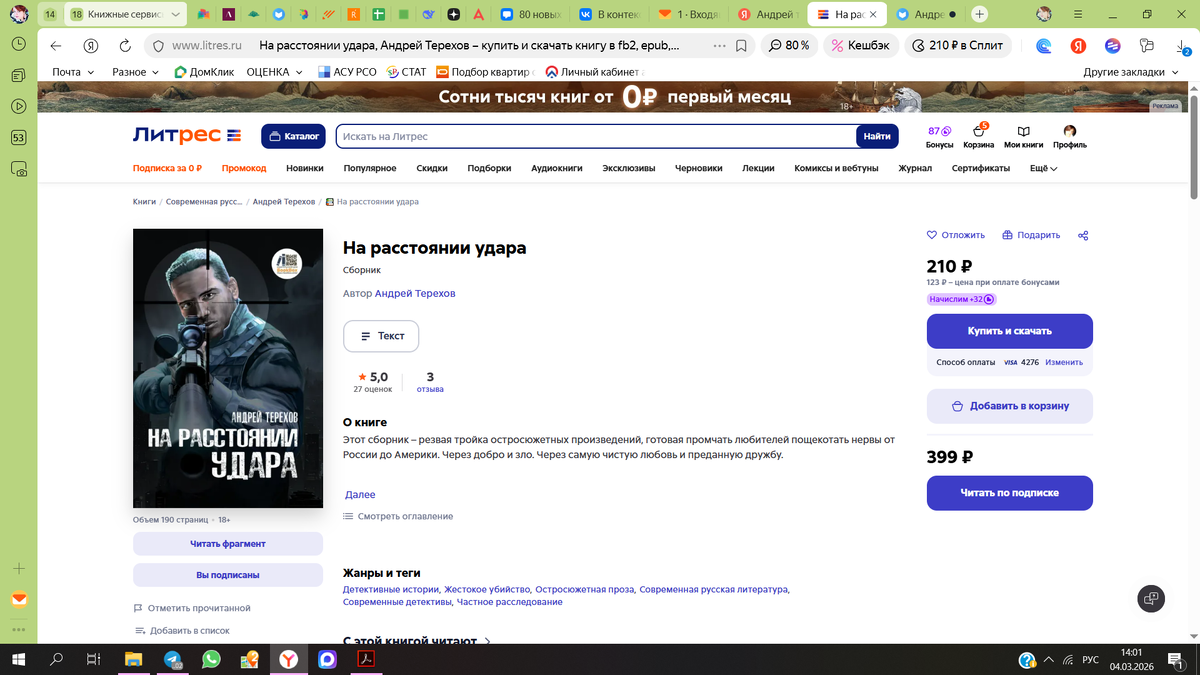Open the Жестокое убийство tag
The height and width of the screenshot is (675, 1200).
tap(489, 589)
